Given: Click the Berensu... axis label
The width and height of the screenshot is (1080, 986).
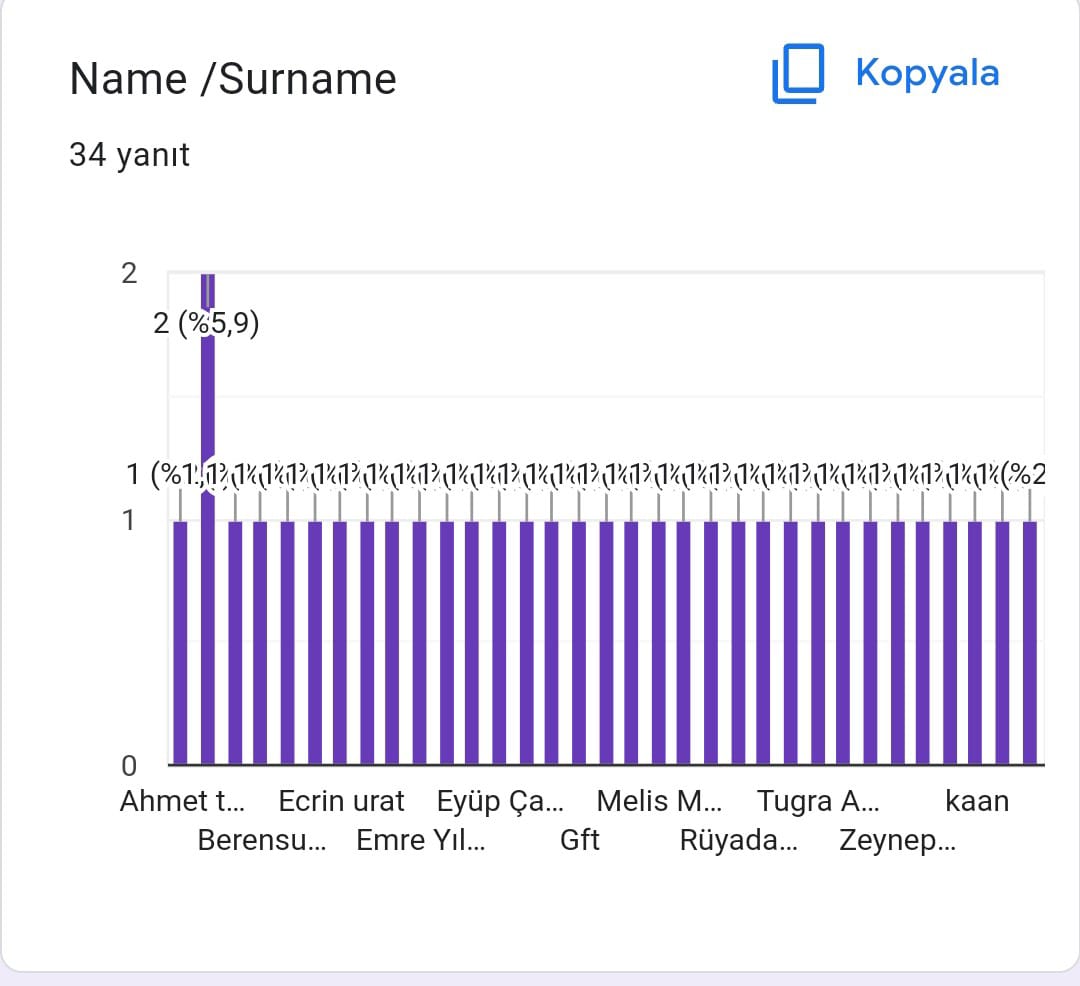Looking at the screenshot, I should (262, 840).
